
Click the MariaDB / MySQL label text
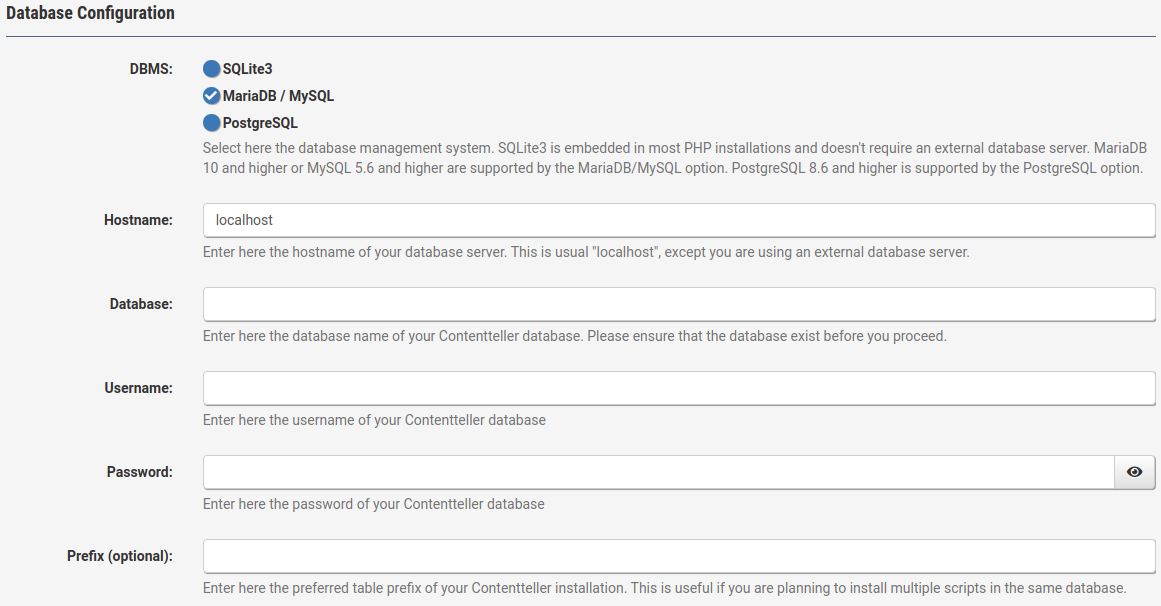pyautogui.click(x=278, y=96)
